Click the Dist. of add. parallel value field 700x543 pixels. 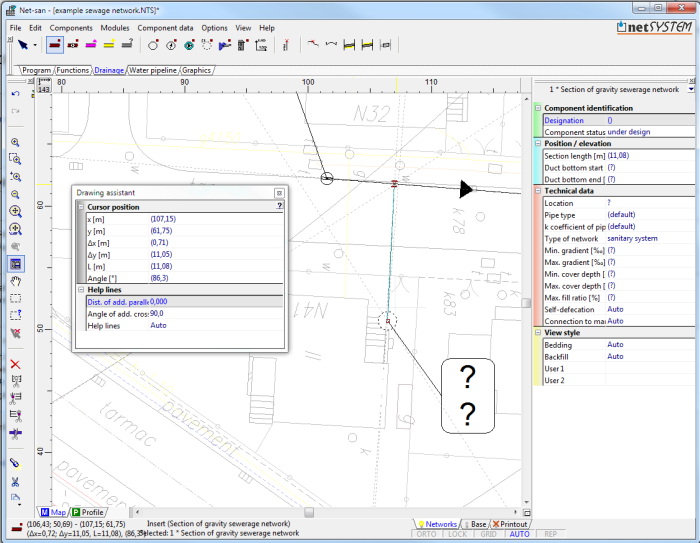[x=216, y=302]
